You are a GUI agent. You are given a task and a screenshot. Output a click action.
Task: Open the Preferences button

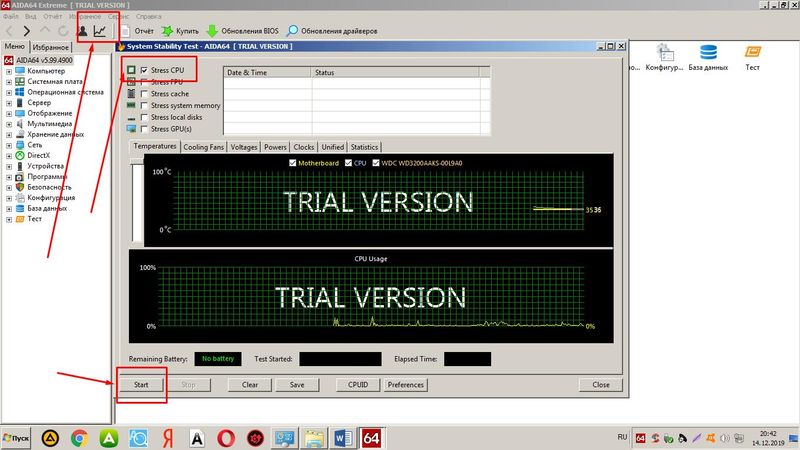coord(406,385)
